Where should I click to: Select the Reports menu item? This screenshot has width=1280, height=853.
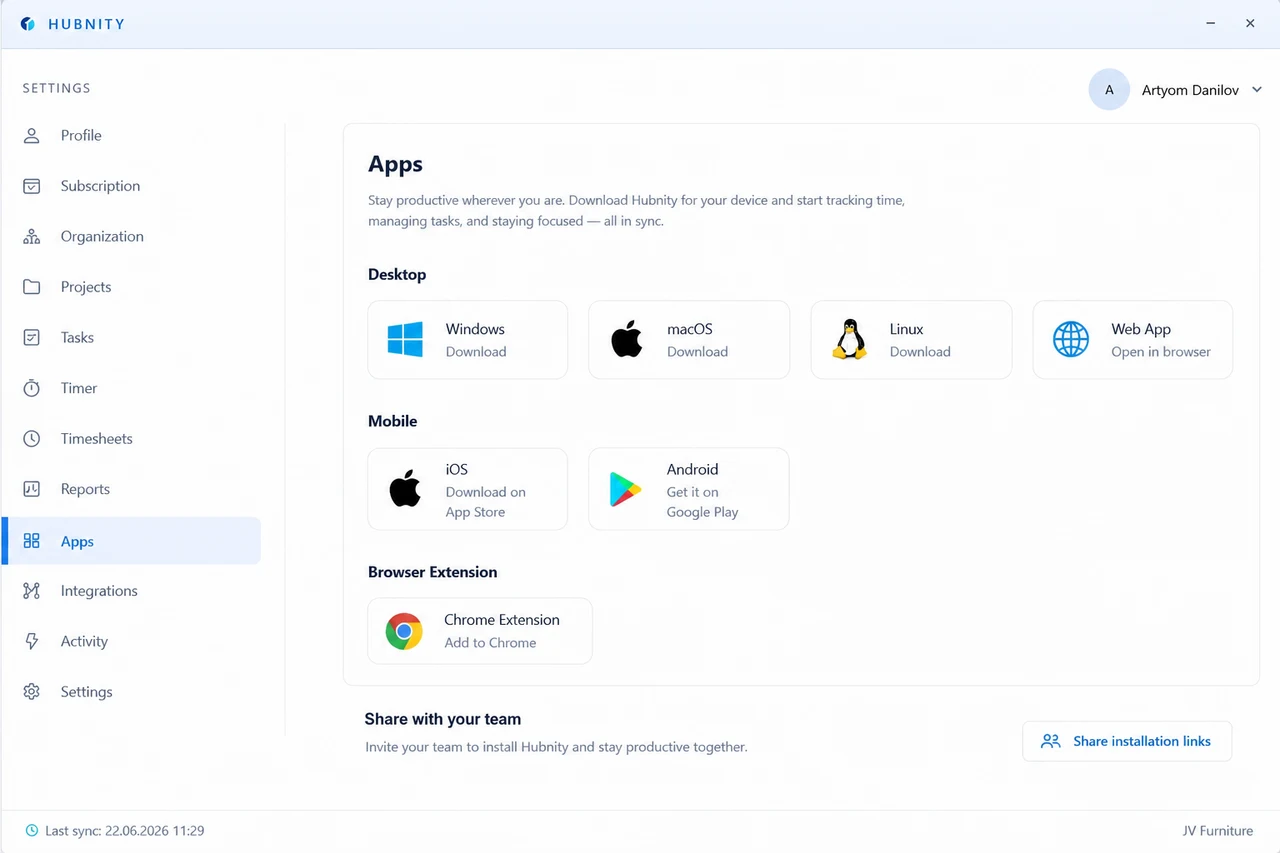[131, 489]
